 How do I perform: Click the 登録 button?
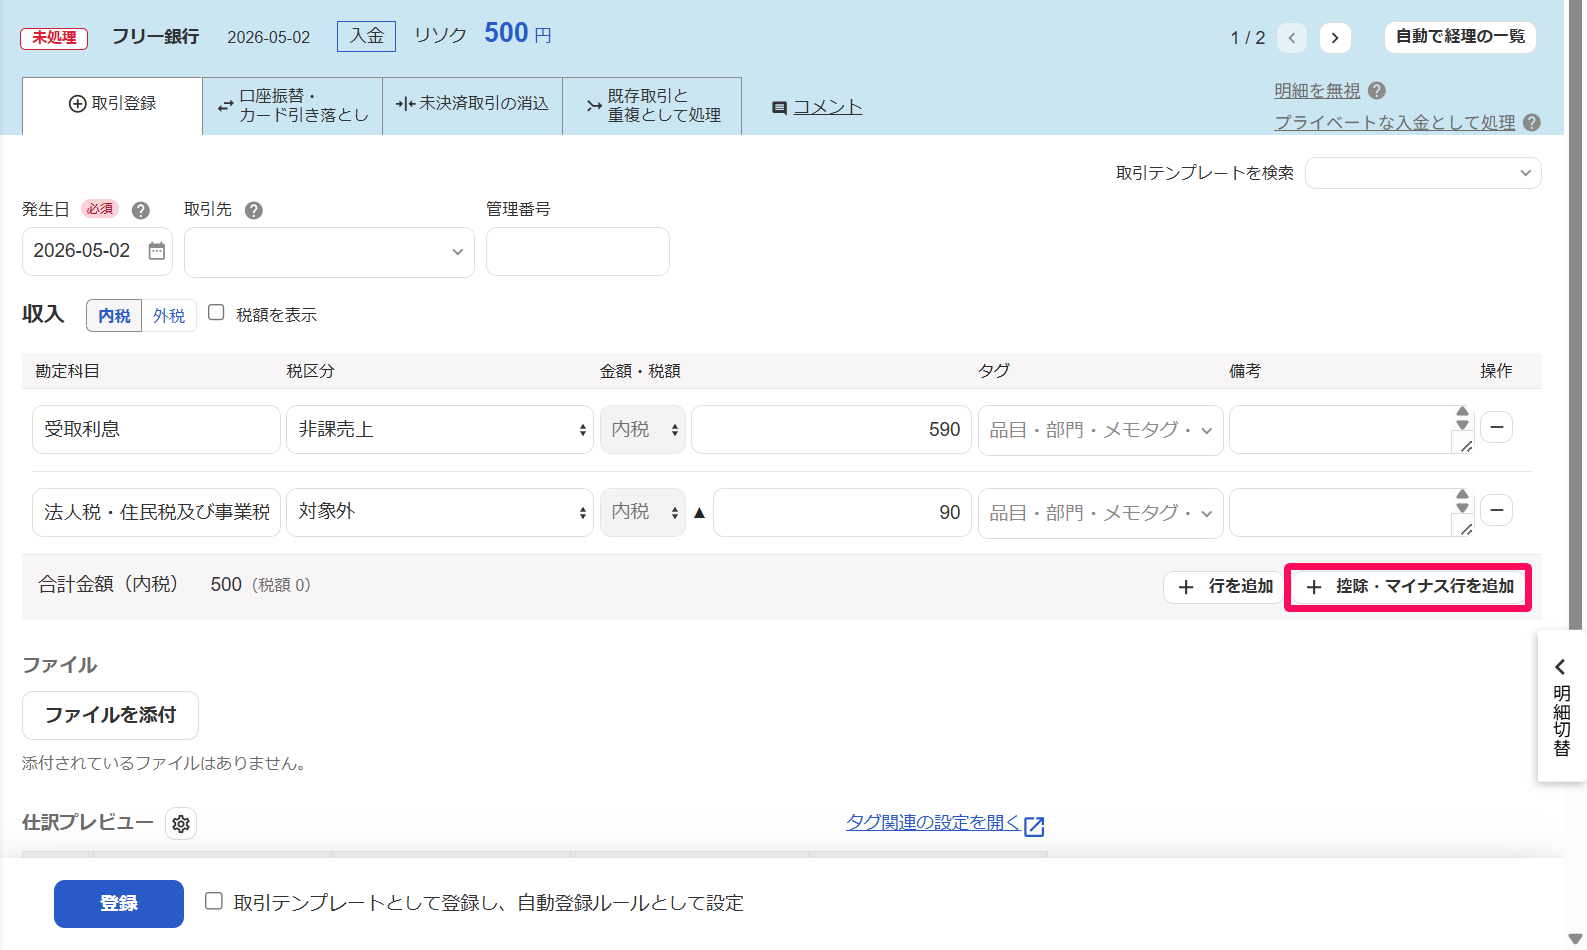(x=119, y=904)
